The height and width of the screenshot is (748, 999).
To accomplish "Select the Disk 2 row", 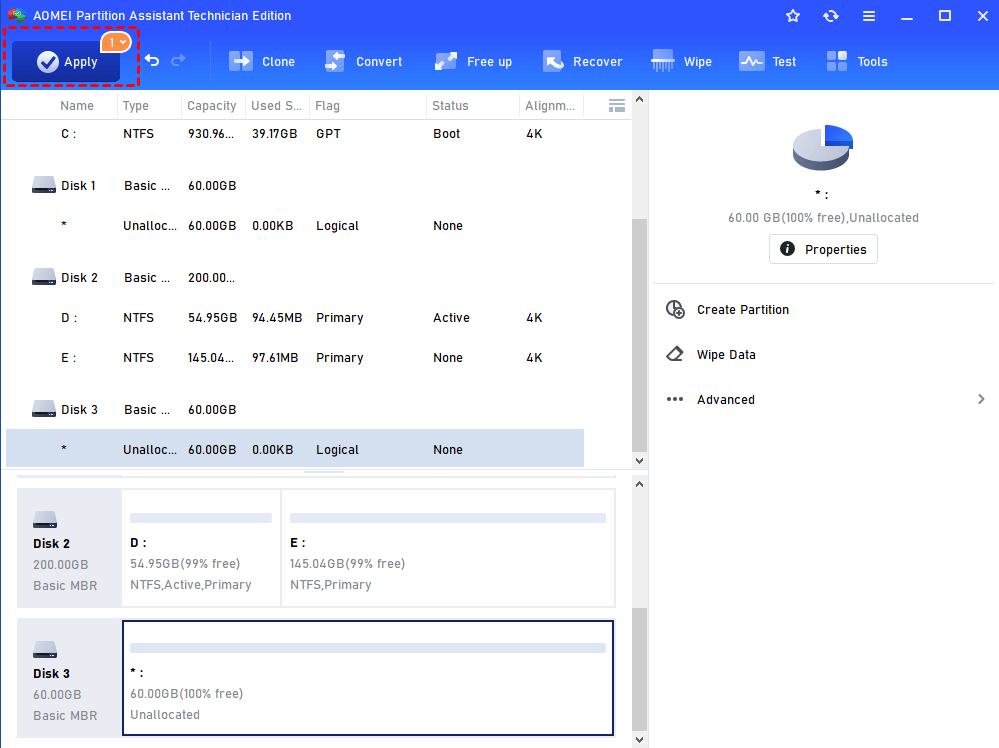I will pyautogui.click(x=295, y=278).
